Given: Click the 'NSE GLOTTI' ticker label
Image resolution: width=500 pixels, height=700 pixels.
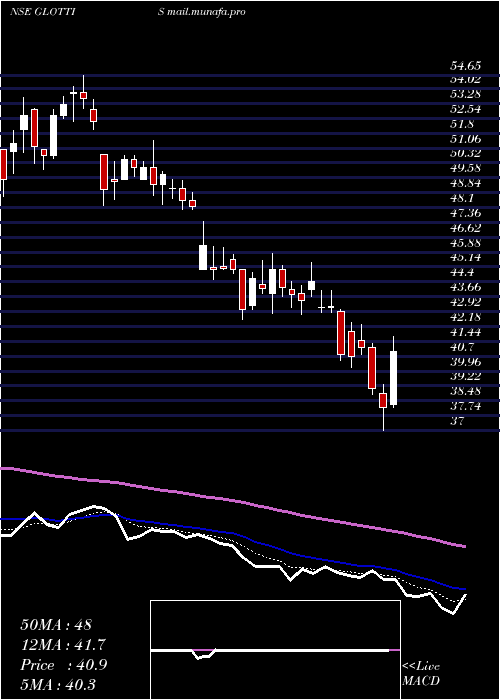Looking at the screenshot, I should [x=42, y=12].
